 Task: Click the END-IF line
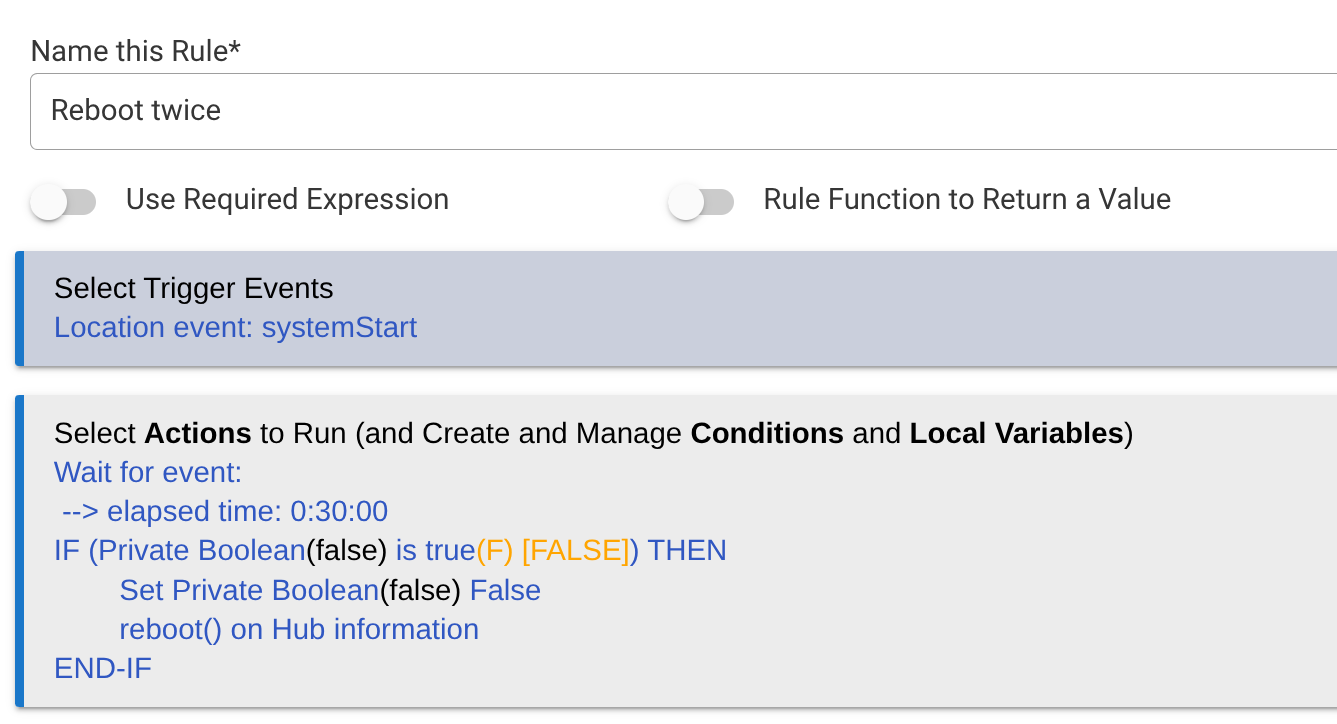[x=103, y=669]
